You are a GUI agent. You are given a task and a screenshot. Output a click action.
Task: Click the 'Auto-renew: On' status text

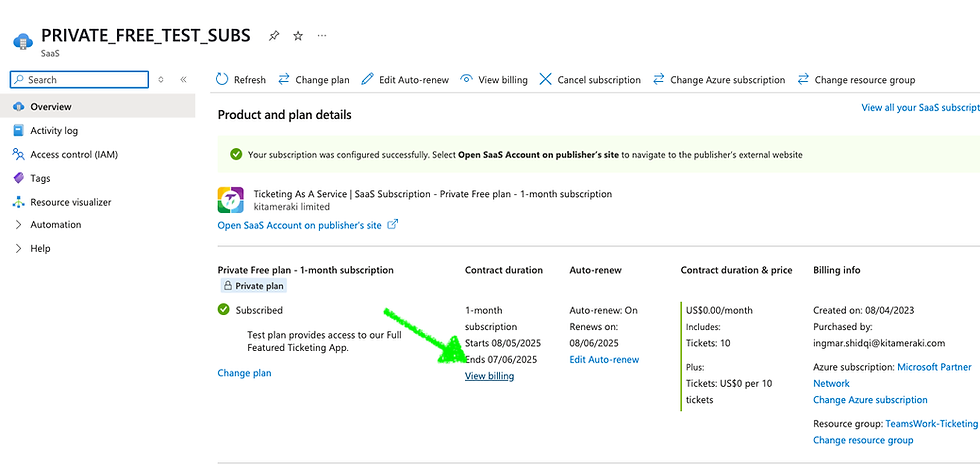coord(604,310)
